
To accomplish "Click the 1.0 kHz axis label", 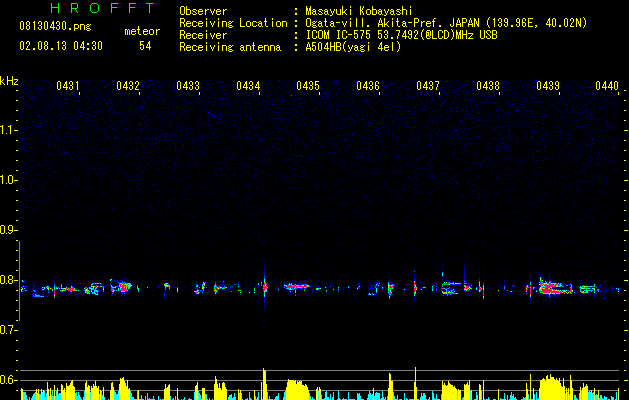I will click(x=9, y=180).
